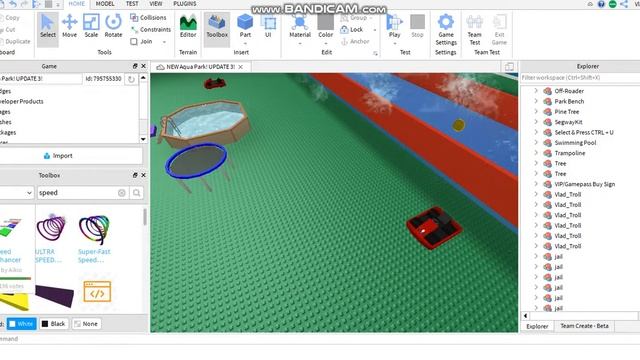The width and height of the screenshot is (640, 360).
Task: Switch to the PLUGINS ribbon tab
Action: coord(184,4)
